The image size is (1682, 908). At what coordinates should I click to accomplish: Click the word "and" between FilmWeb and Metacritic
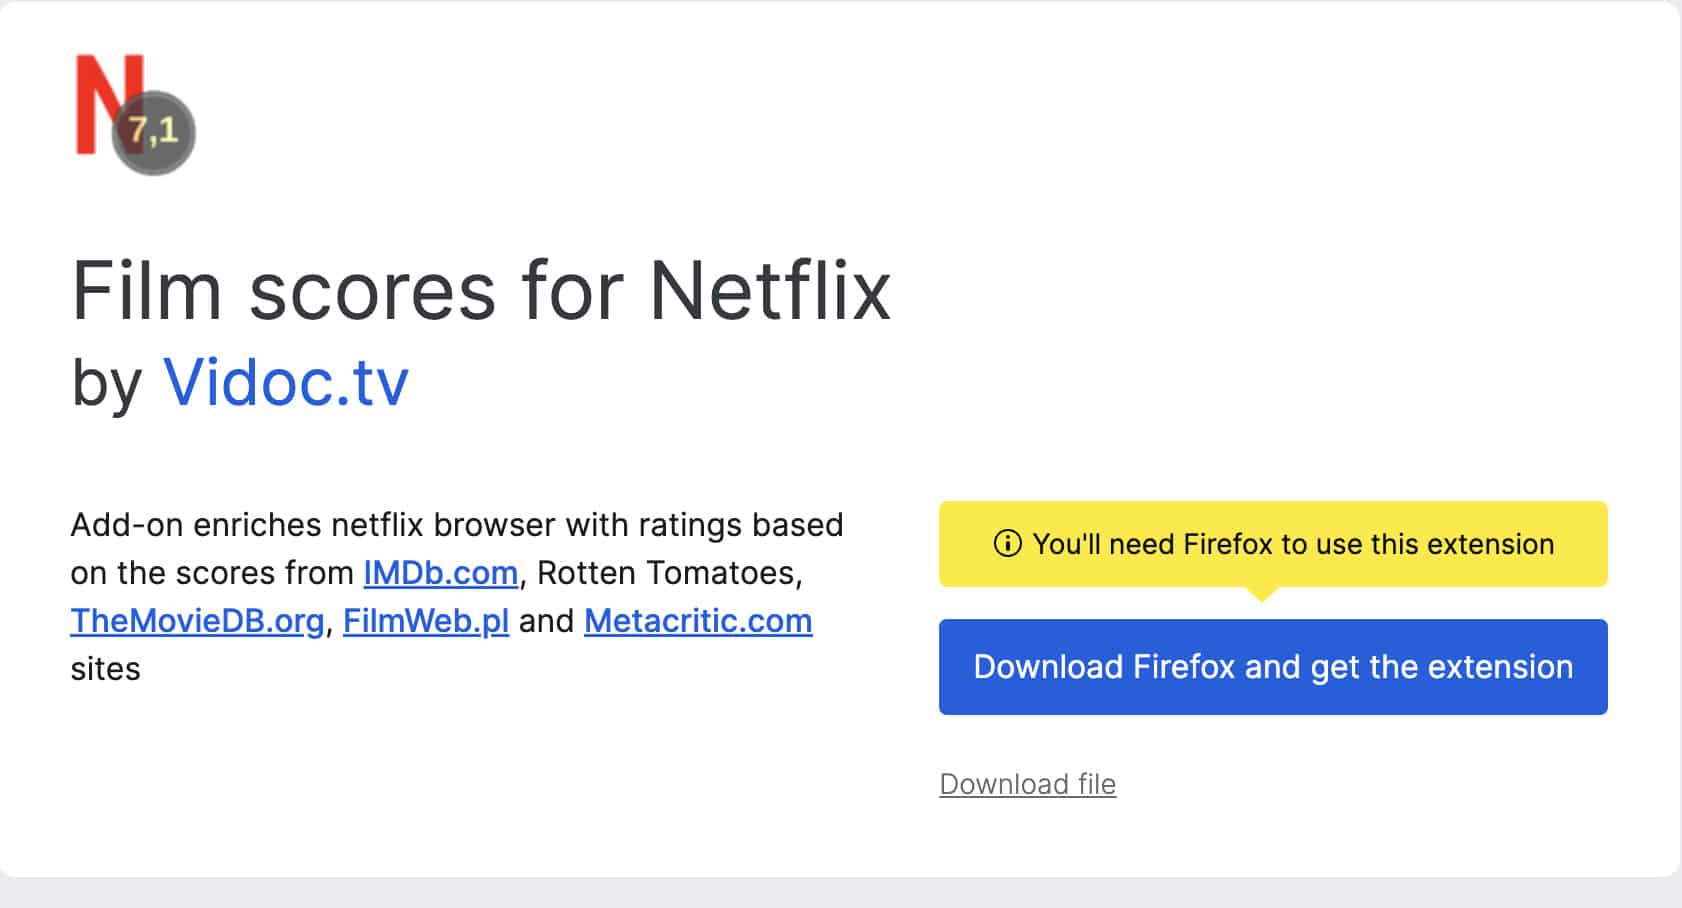click(546, 621)
